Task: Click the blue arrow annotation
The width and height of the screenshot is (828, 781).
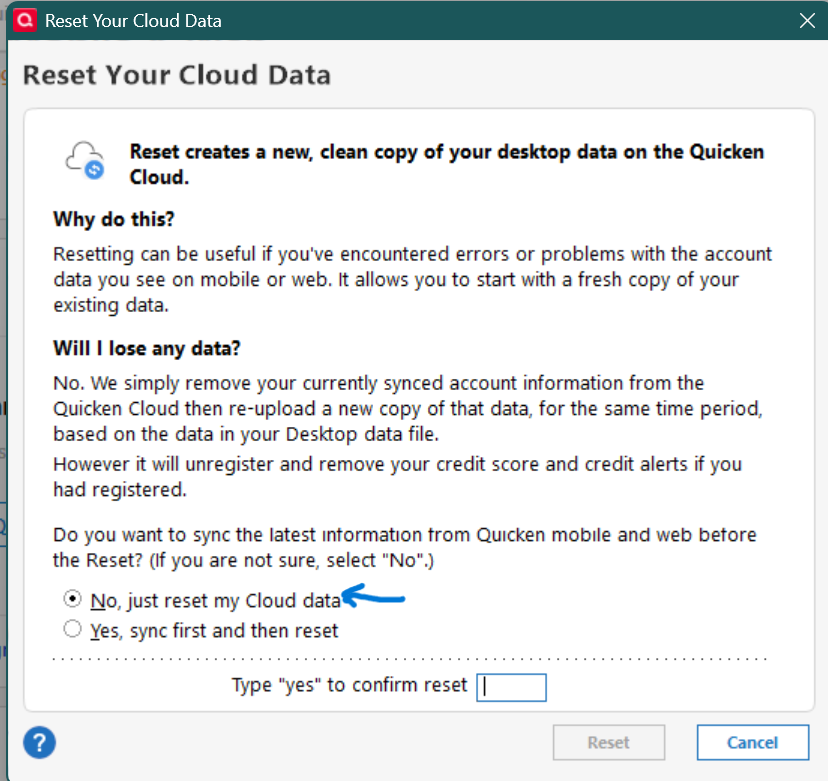Action: coord(374,599)
